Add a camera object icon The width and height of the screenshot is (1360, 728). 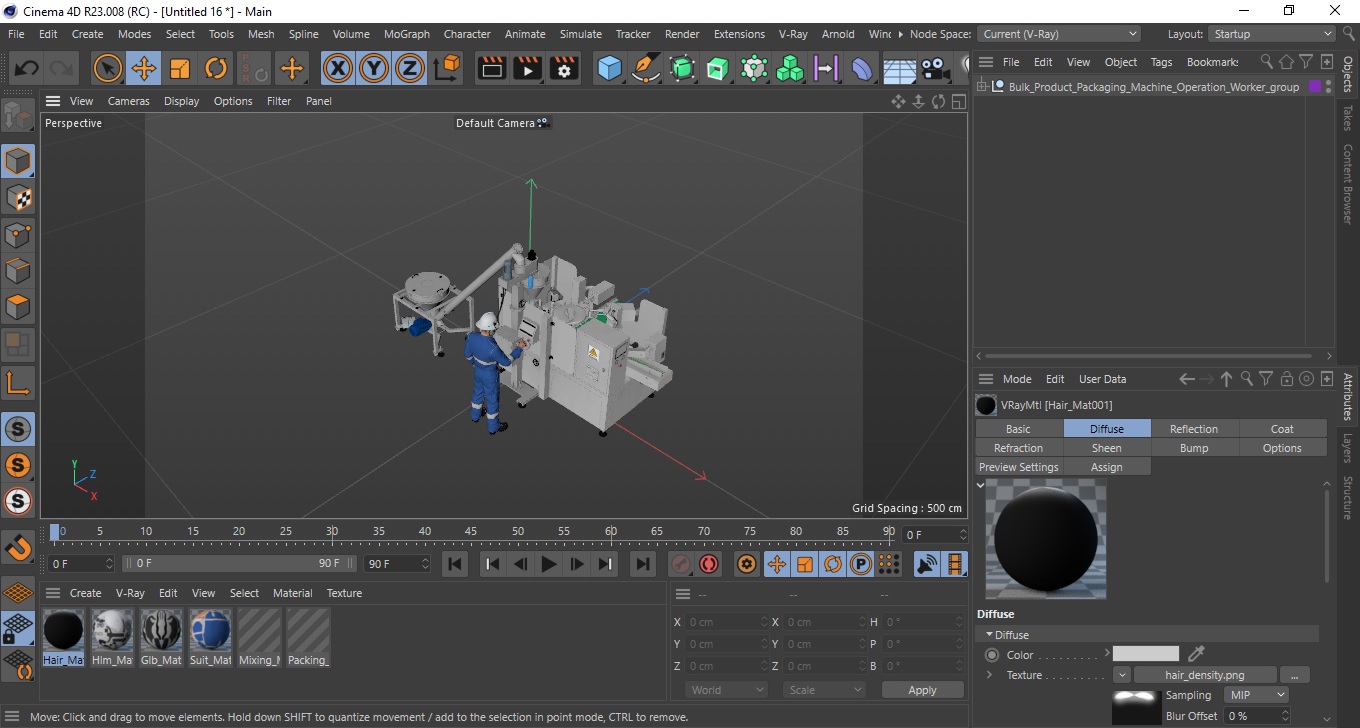pyautogui.click(x=935, y=68)
